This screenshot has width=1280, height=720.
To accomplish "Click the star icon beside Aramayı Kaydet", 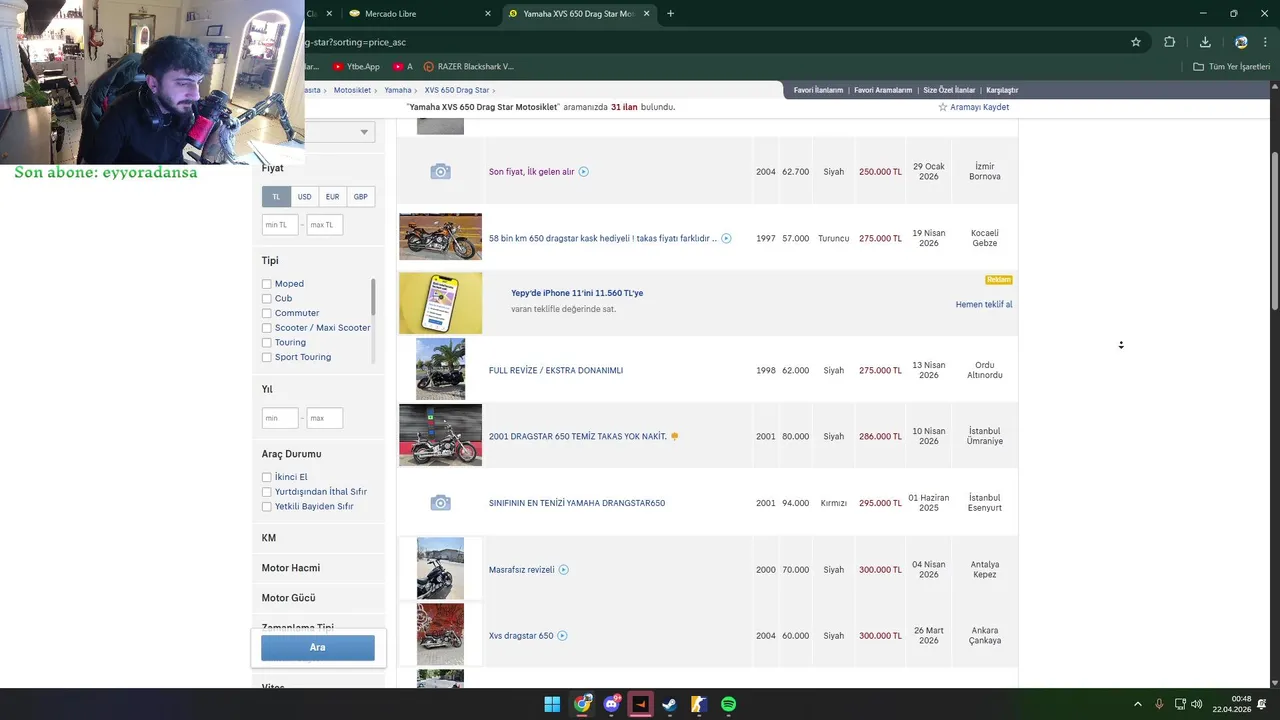I will click(942, 107).
